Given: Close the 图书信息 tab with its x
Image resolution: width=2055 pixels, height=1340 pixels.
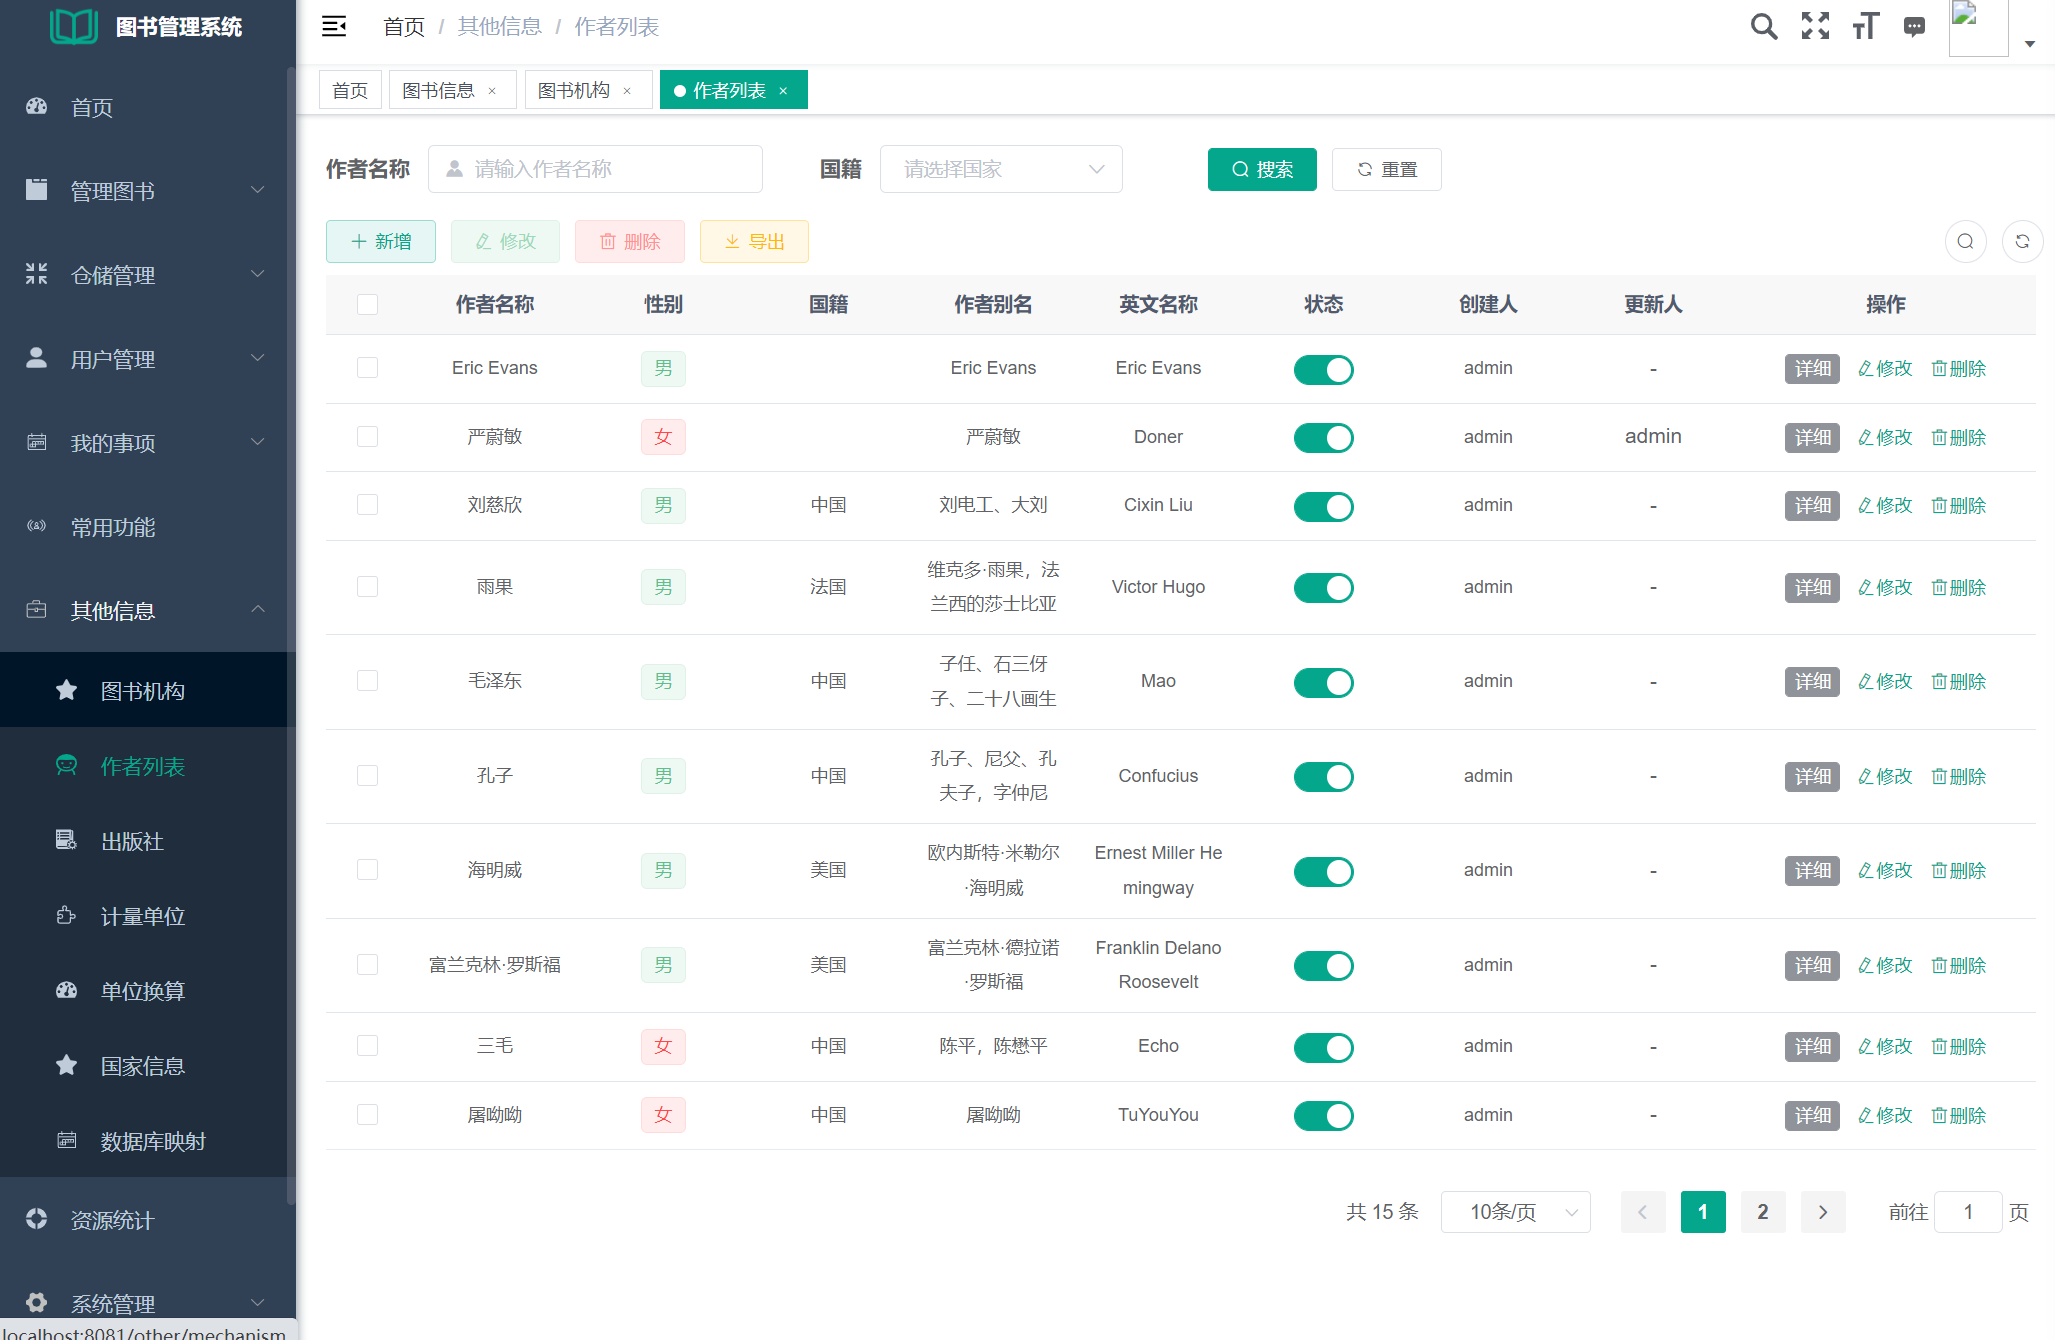Looking at the screenshot, I should pyautogui.click(x=492, y=91).
